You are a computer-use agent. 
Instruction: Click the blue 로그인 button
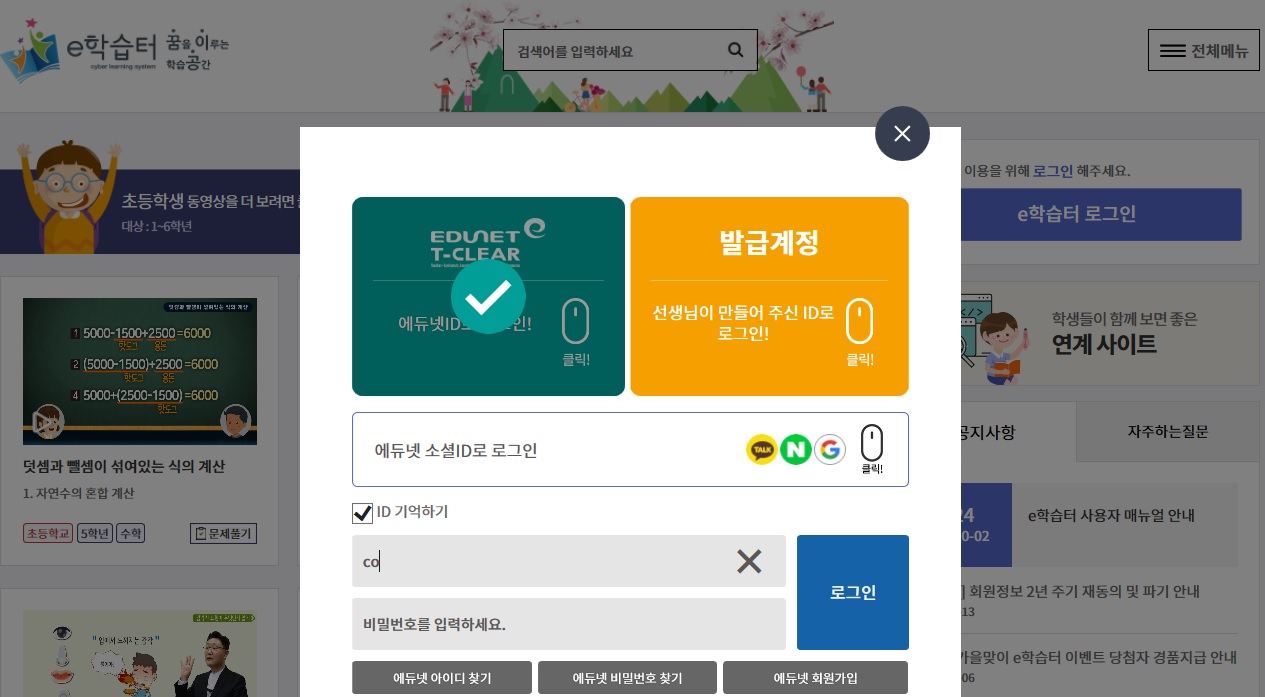tap(853, 592)
